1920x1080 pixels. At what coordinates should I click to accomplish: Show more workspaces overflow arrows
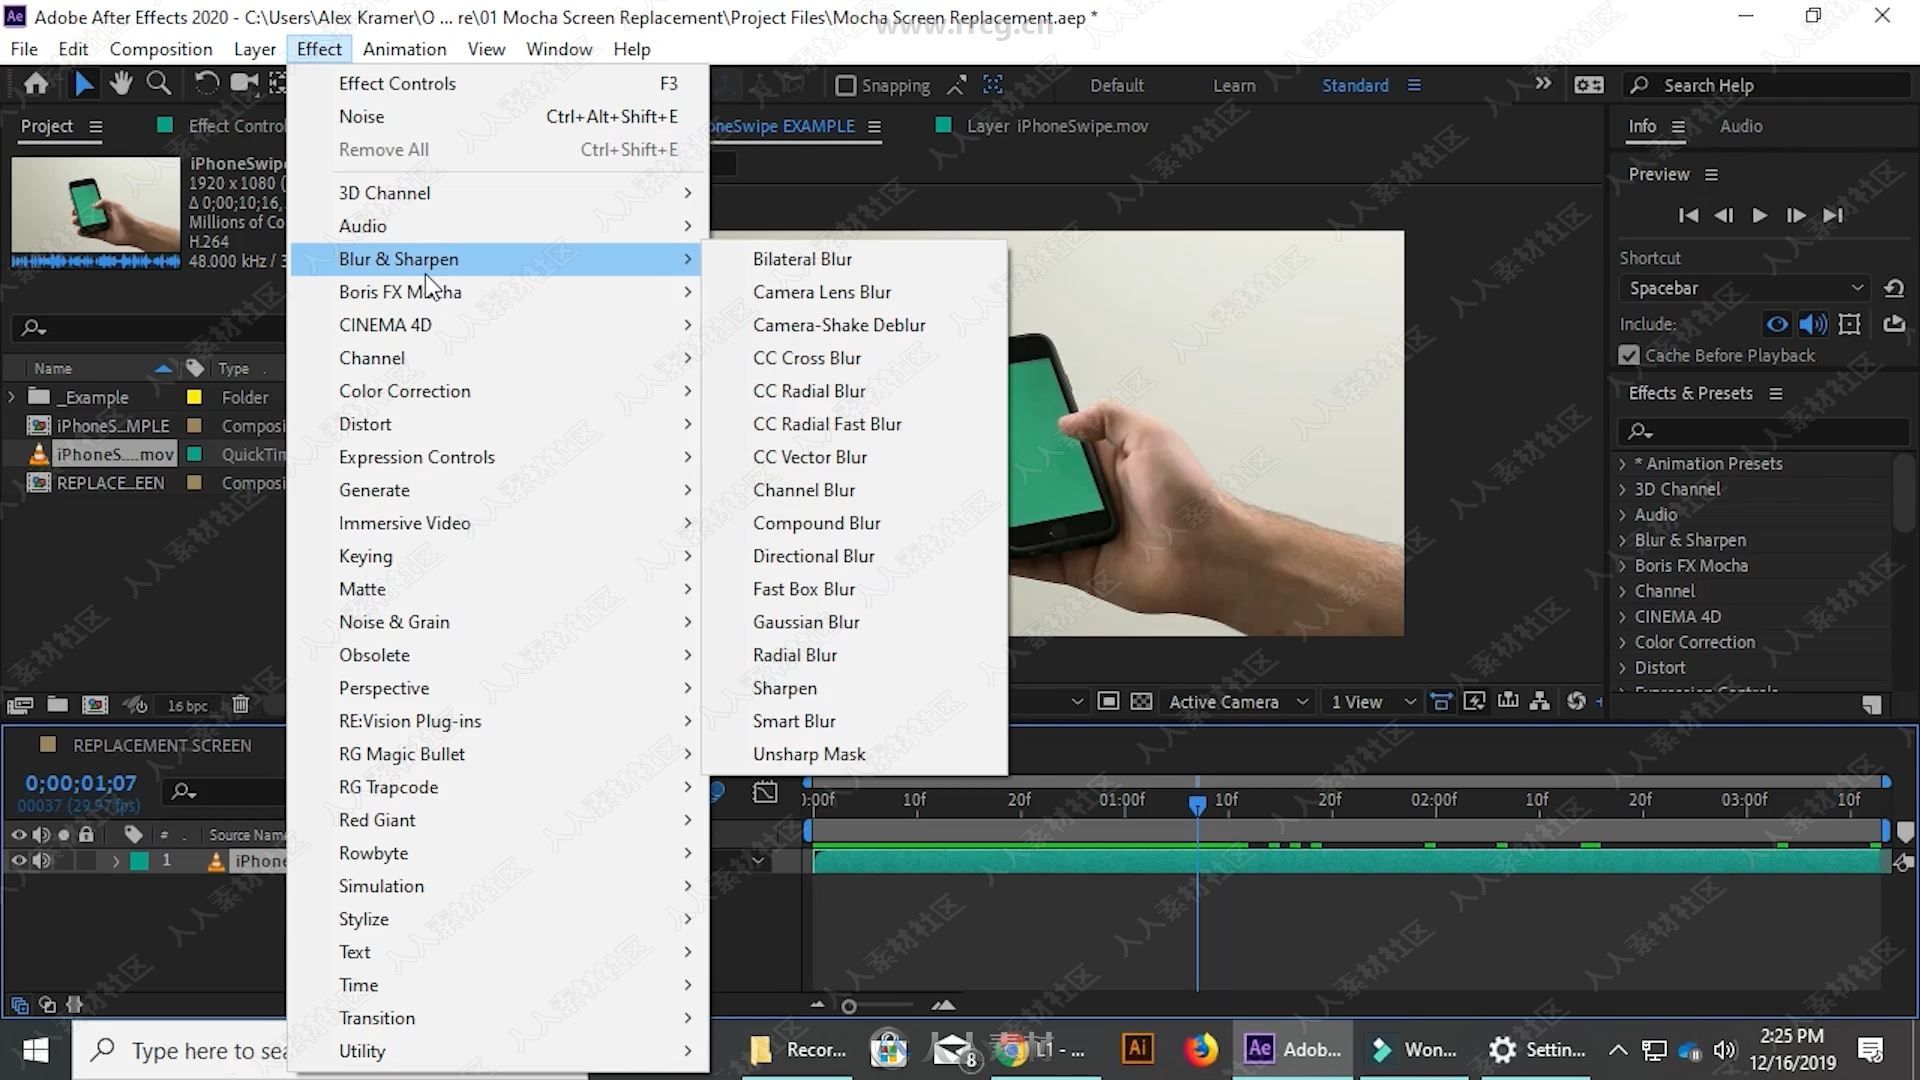tap(1543, 84)
